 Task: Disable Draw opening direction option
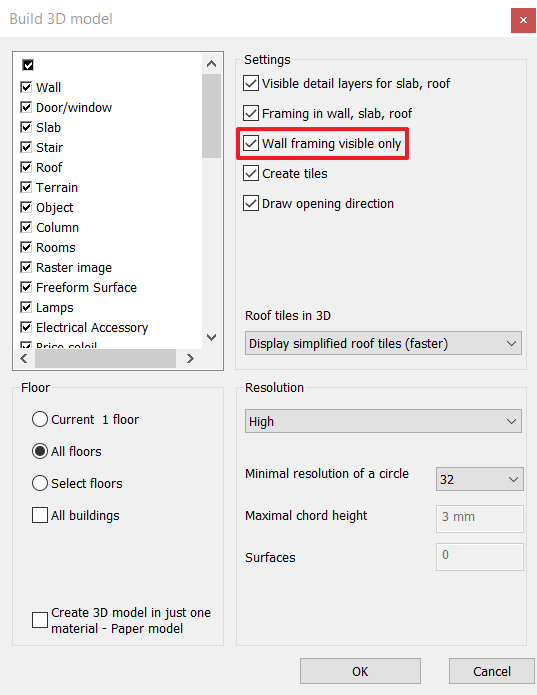[251, 203]
